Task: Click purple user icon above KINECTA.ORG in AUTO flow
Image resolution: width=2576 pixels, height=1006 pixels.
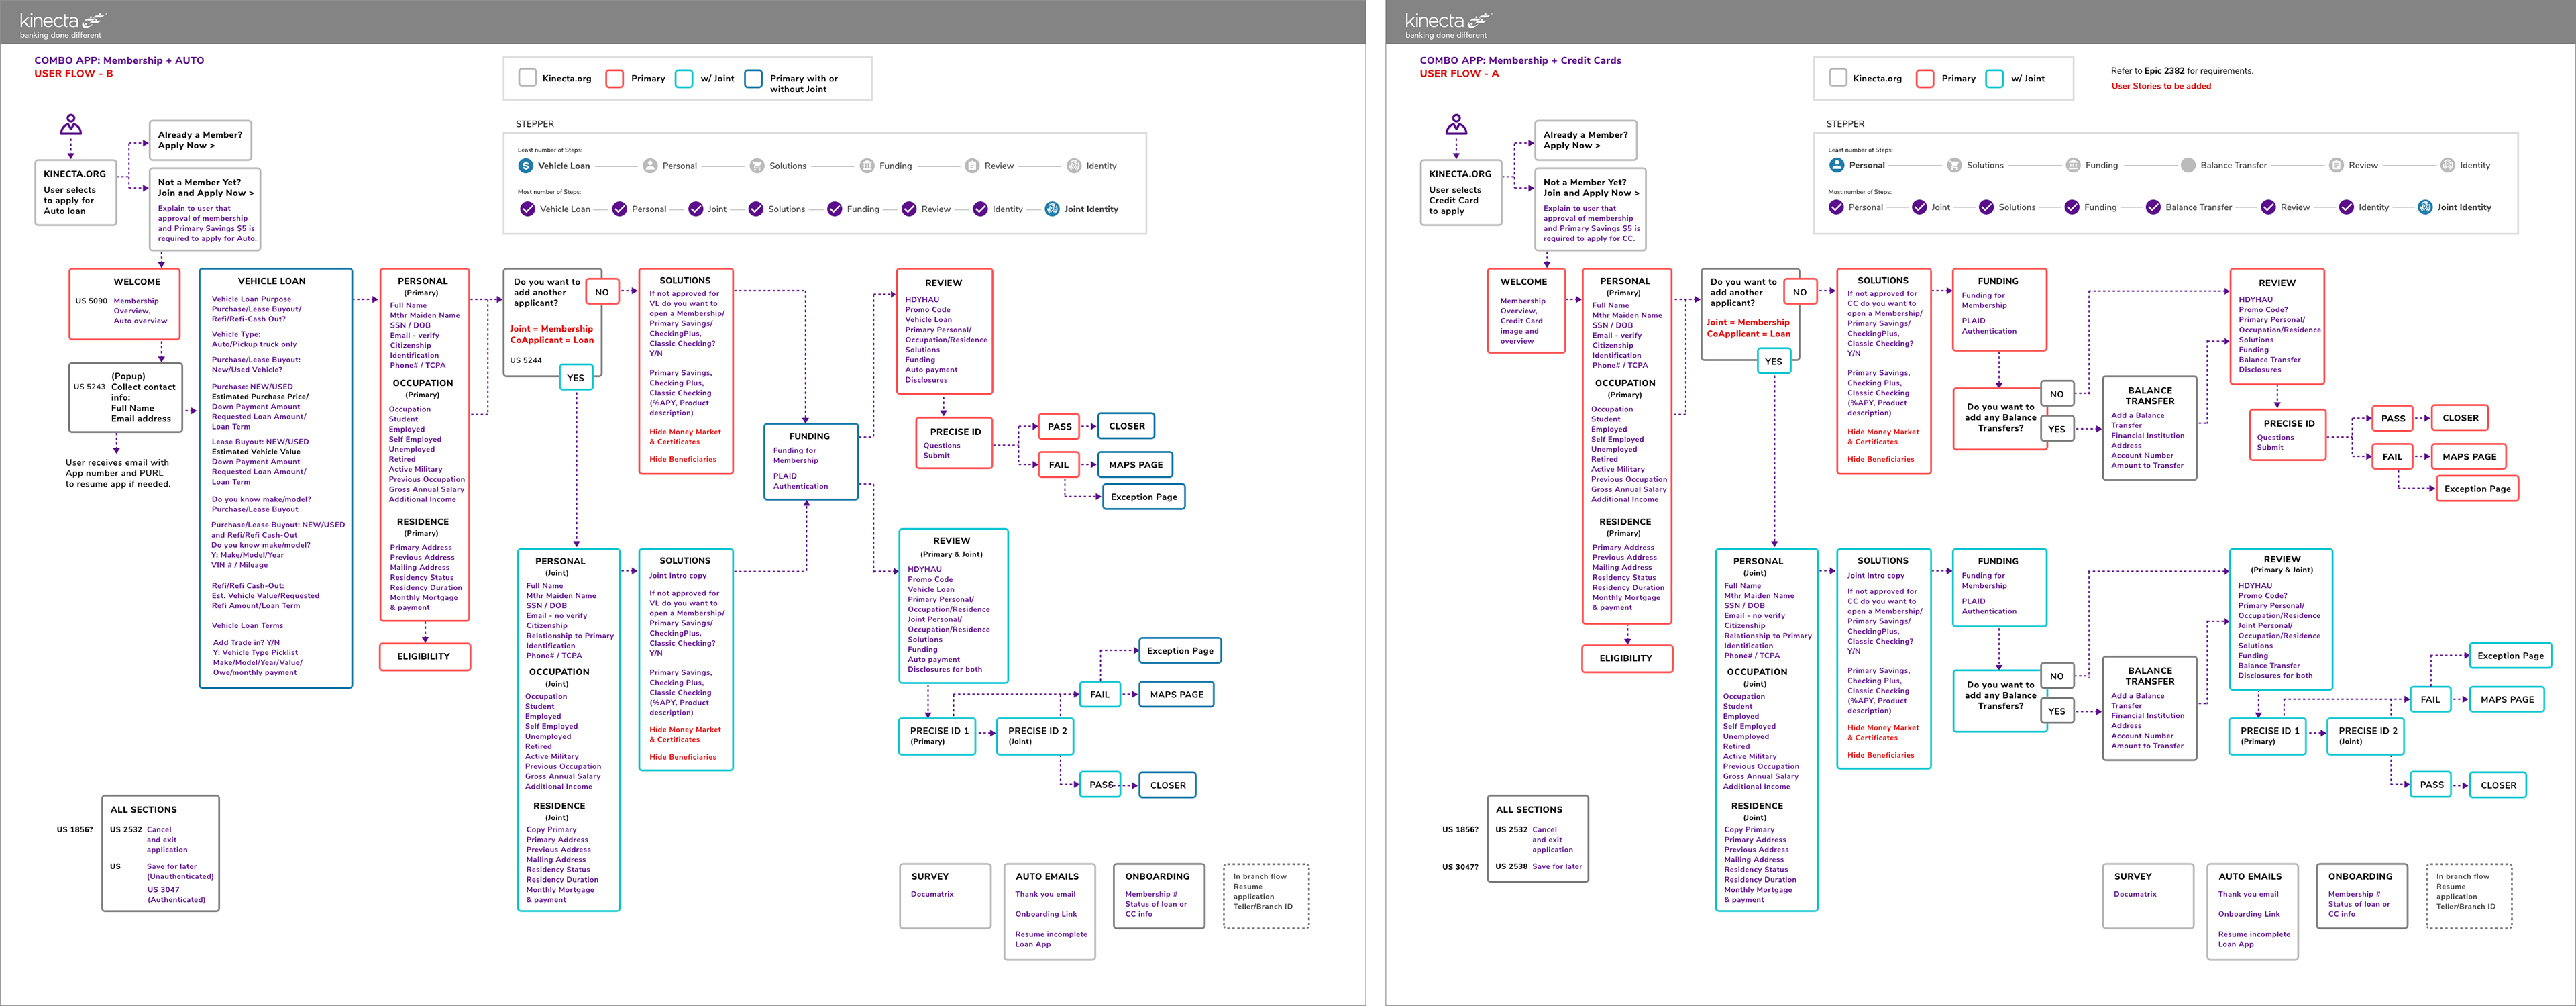Action: (70, 125)
